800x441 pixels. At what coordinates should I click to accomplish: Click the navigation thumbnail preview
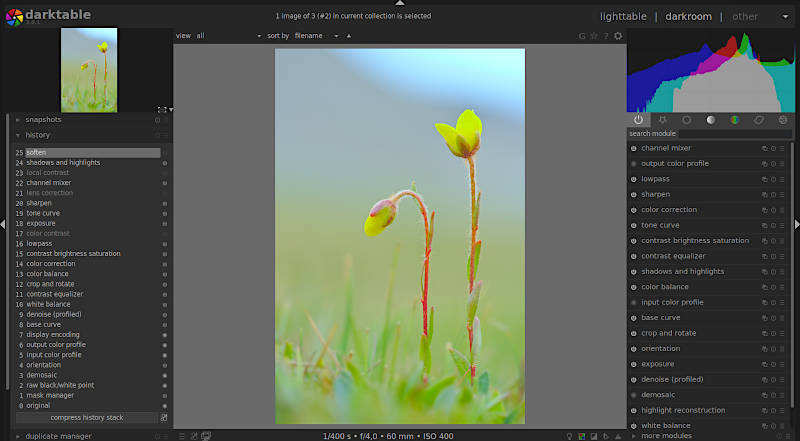click(89, 70)
